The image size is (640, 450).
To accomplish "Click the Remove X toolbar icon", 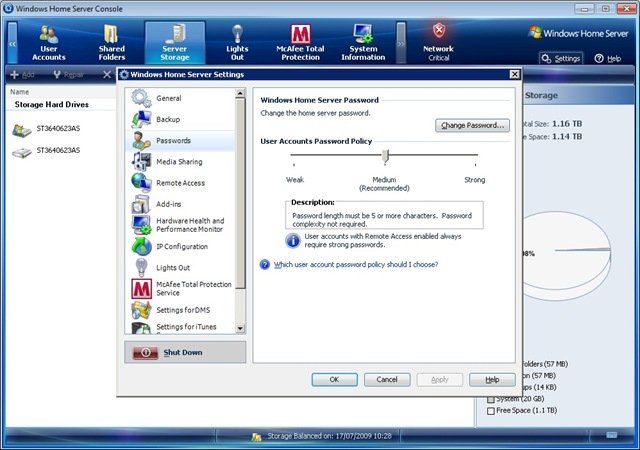I will (107, 74).
